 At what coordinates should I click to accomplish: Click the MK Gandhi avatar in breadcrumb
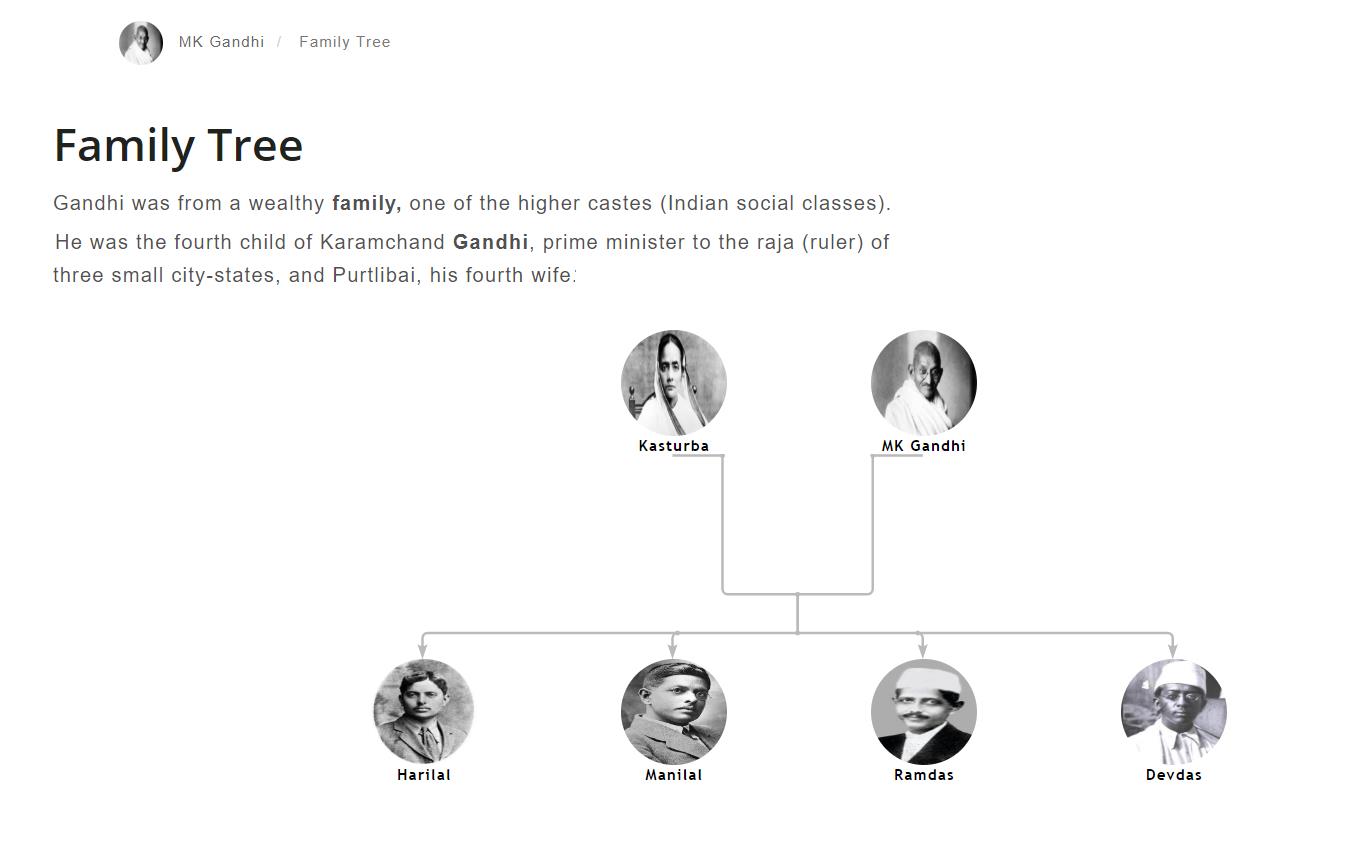[141, 43]
